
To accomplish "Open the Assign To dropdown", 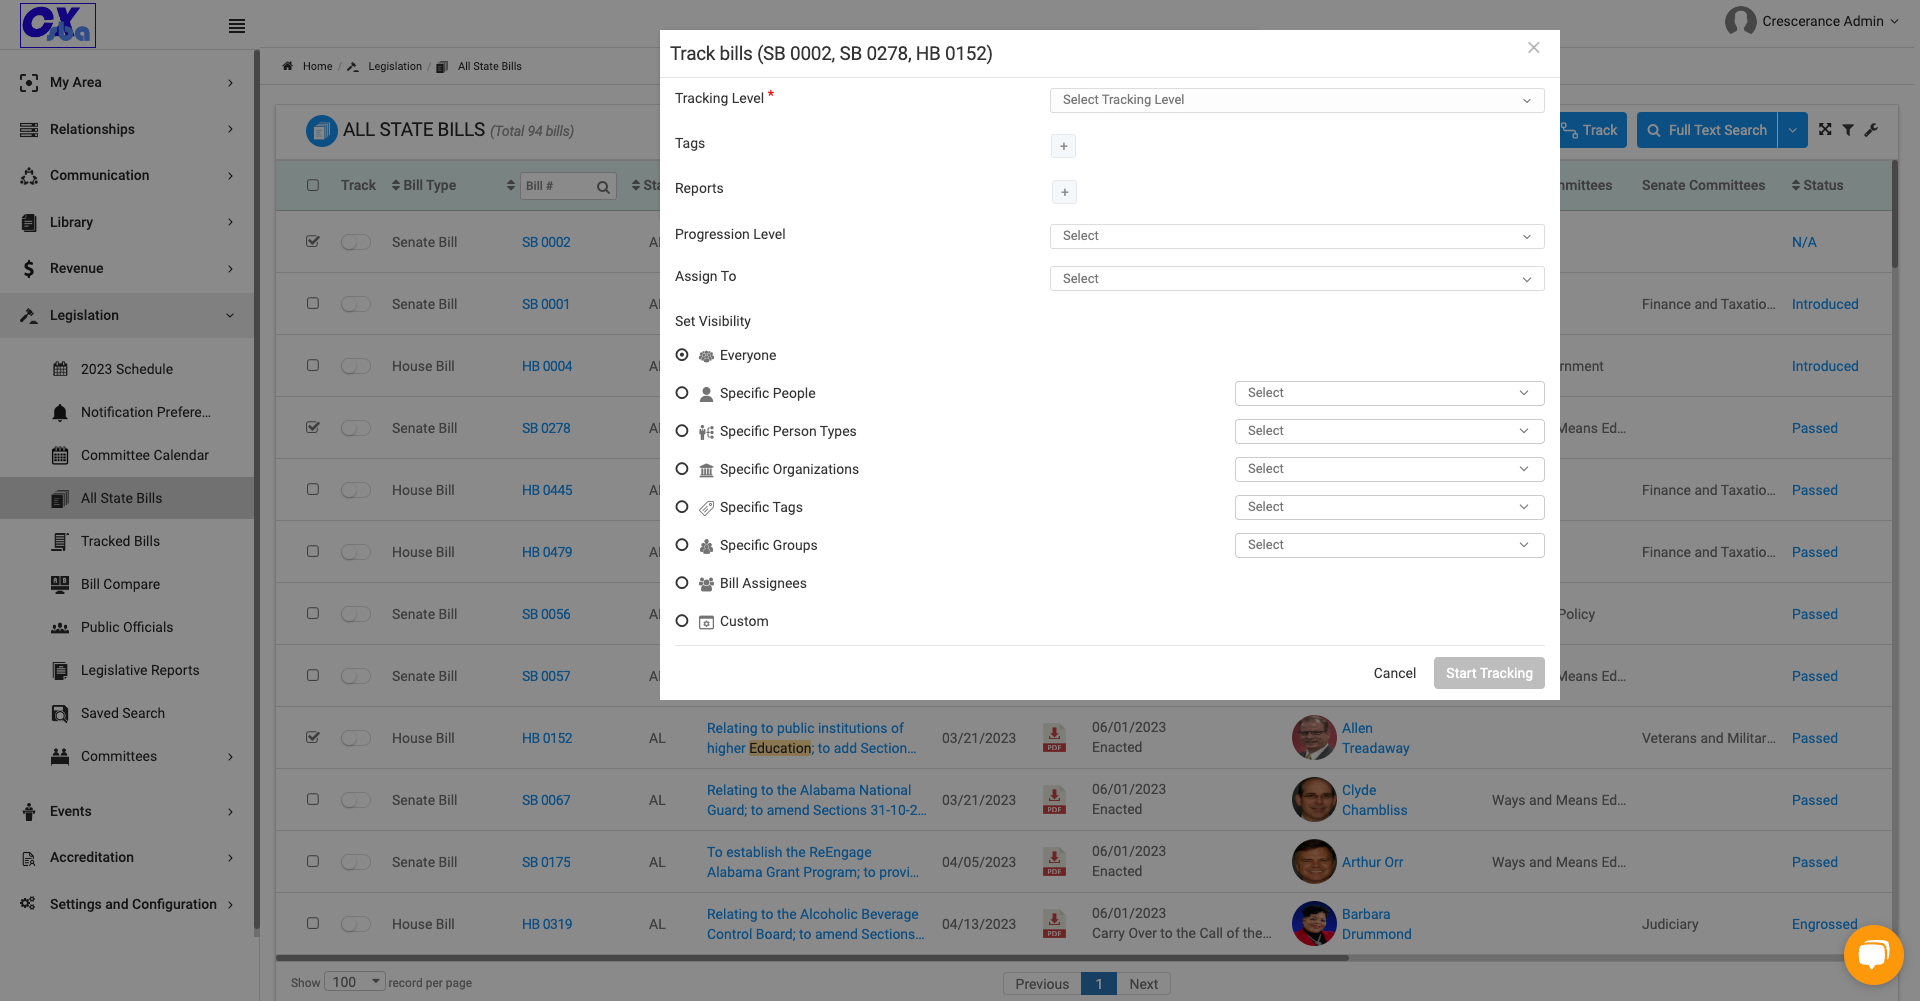I will 1297,279.
